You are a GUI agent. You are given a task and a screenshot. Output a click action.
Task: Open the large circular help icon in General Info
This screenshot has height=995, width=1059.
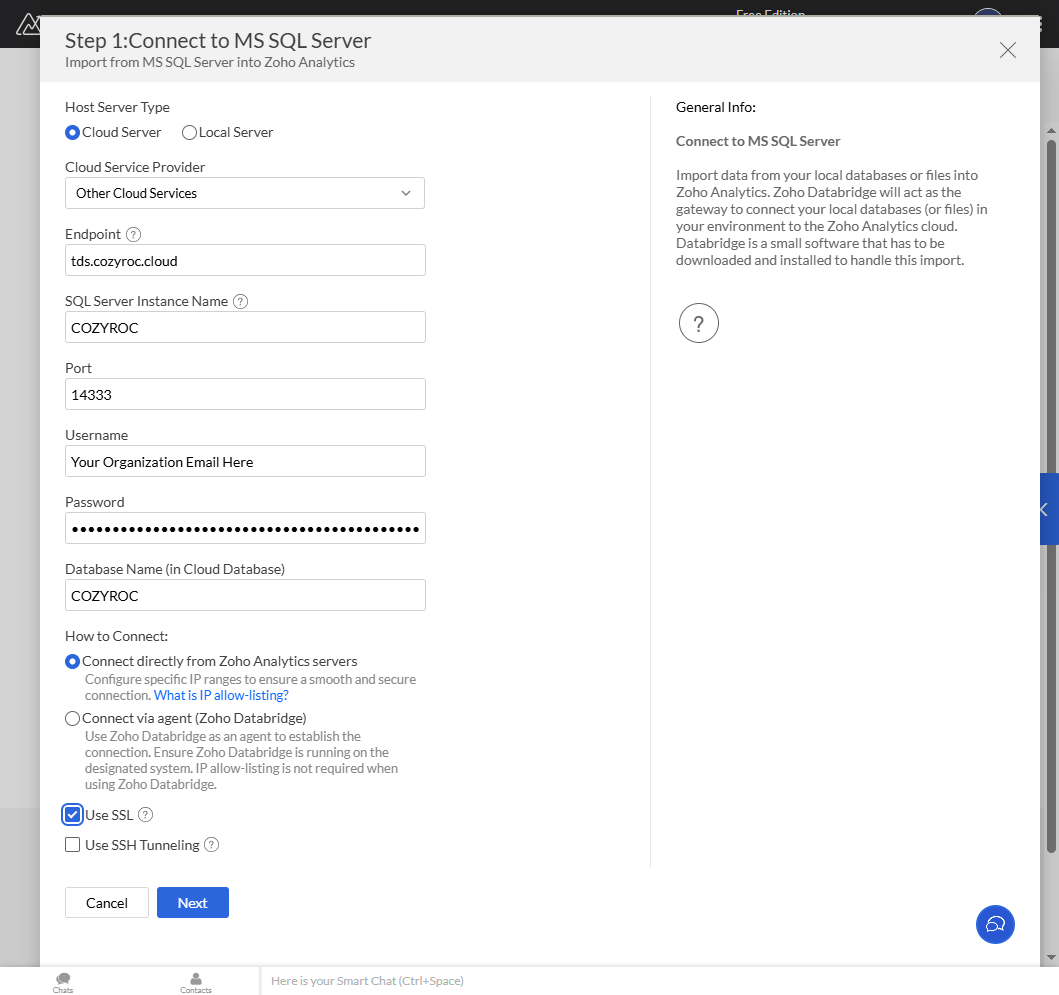point(698,323)
